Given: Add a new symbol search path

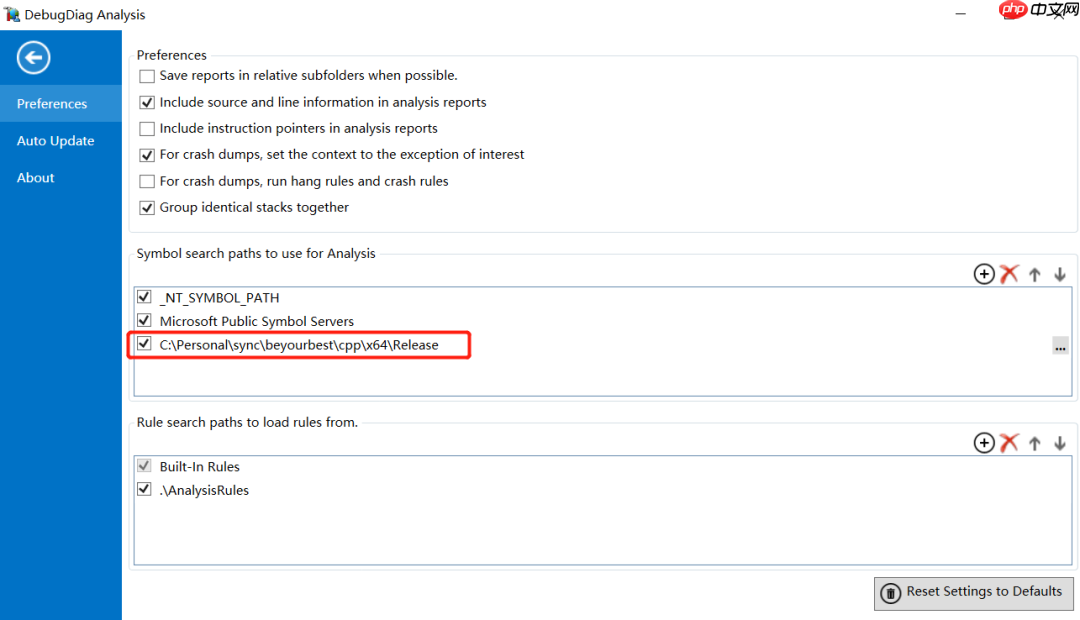Looking at the screenshot, I should point(984,274).
